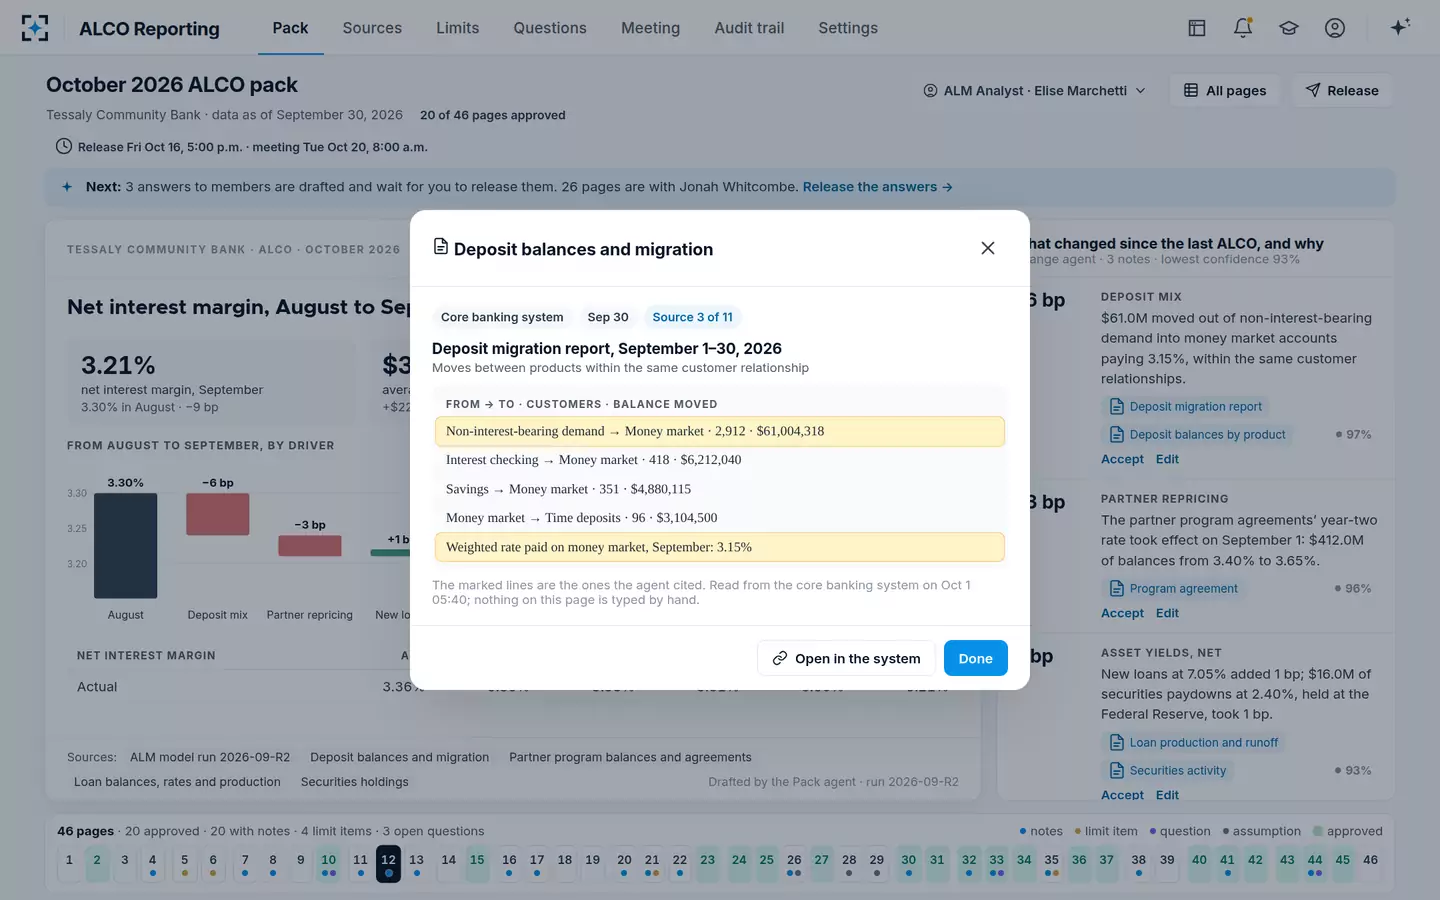The width and height of the screenshot is (1440, 900).
Task: Open the user profile icon
Action: pos(1335,28)
